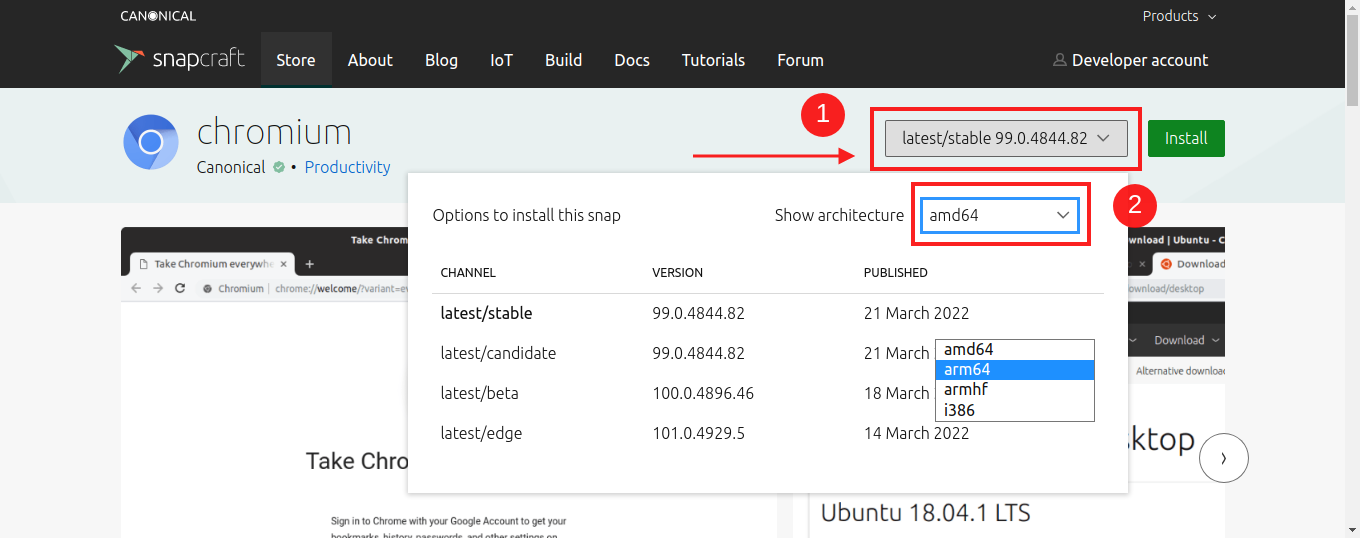Select arm64 in the architecture list
The image size is (1360, 538).
[1015, 369]
